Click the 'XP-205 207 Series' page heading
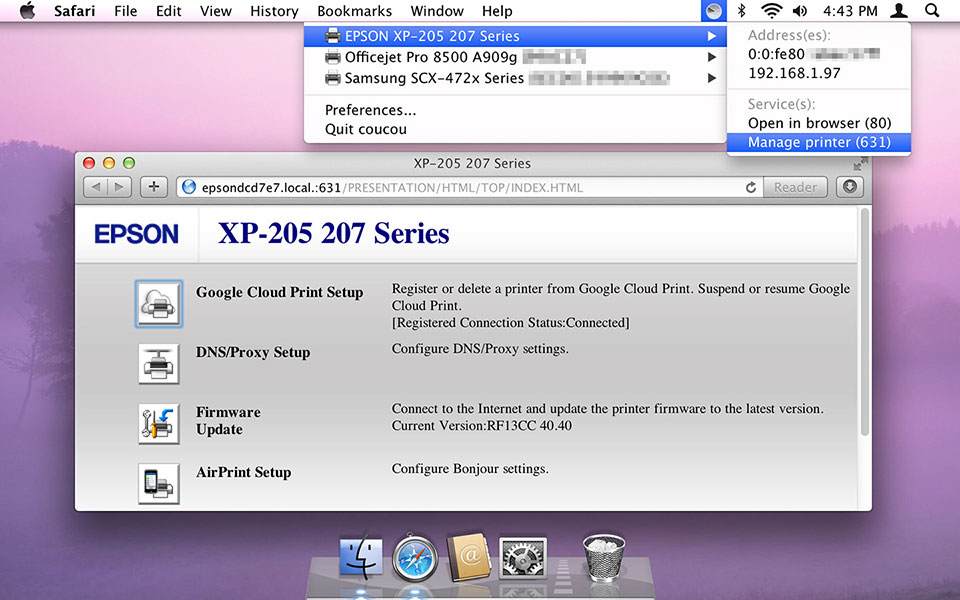 334,233
